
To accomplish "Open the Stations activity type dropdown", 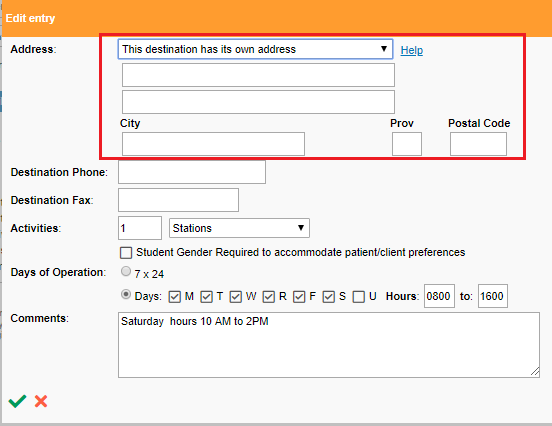I will pos(239,228).
